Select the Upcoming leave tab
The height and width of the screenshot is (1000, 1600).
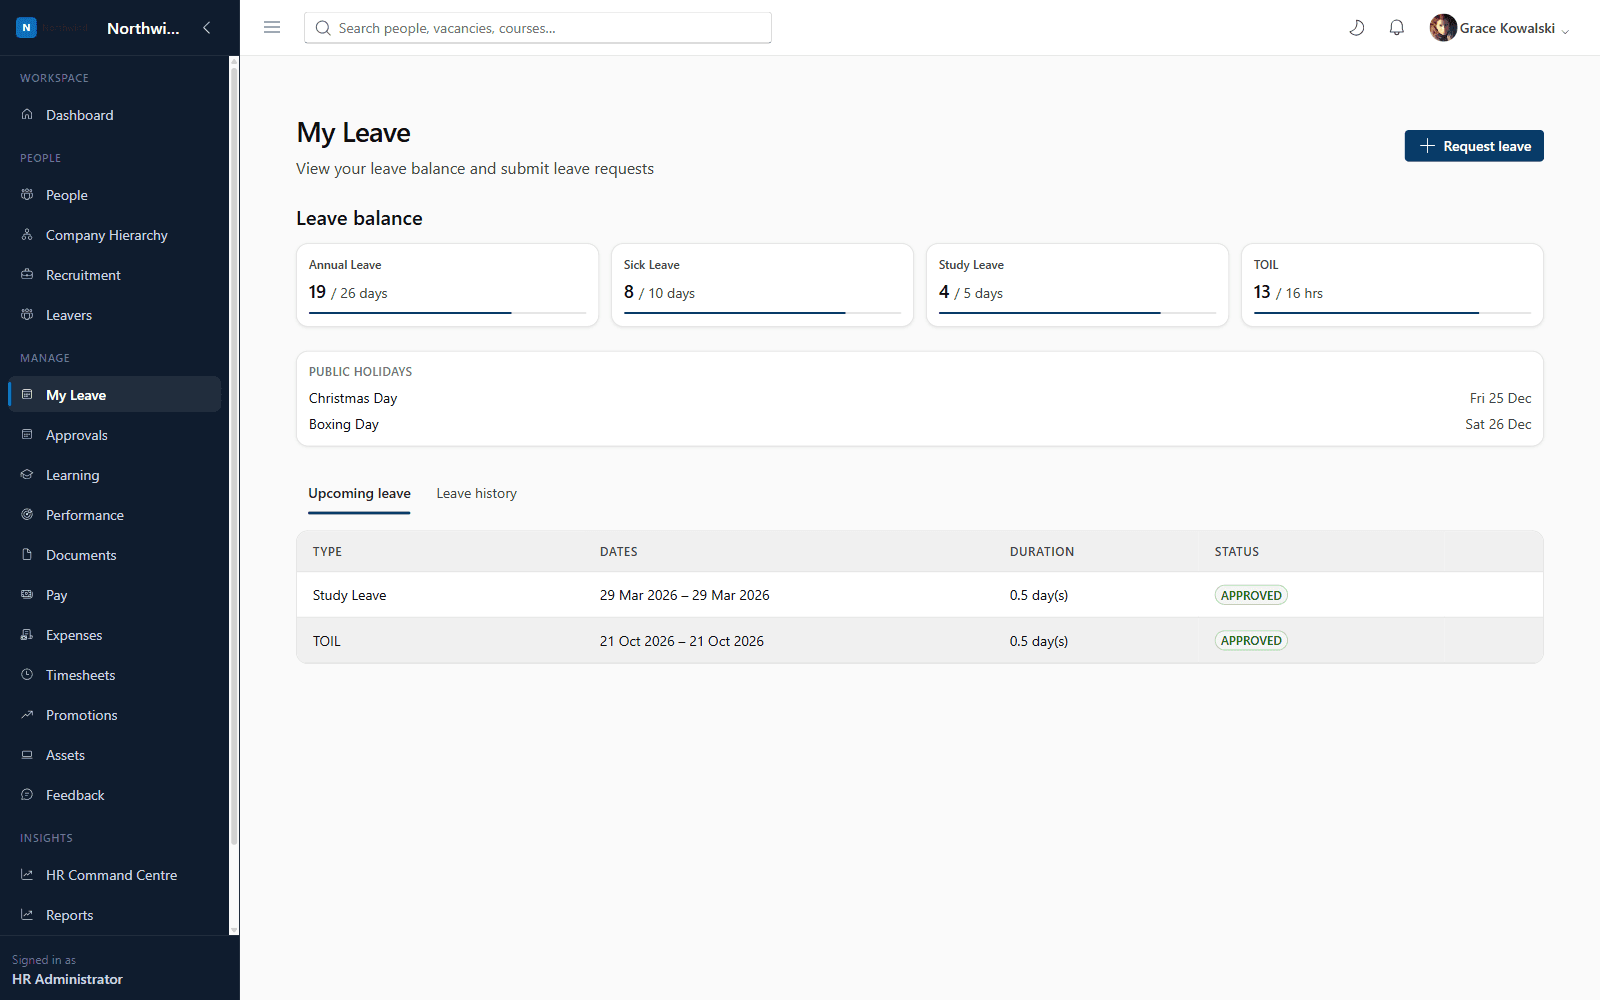tap(359, 494)
